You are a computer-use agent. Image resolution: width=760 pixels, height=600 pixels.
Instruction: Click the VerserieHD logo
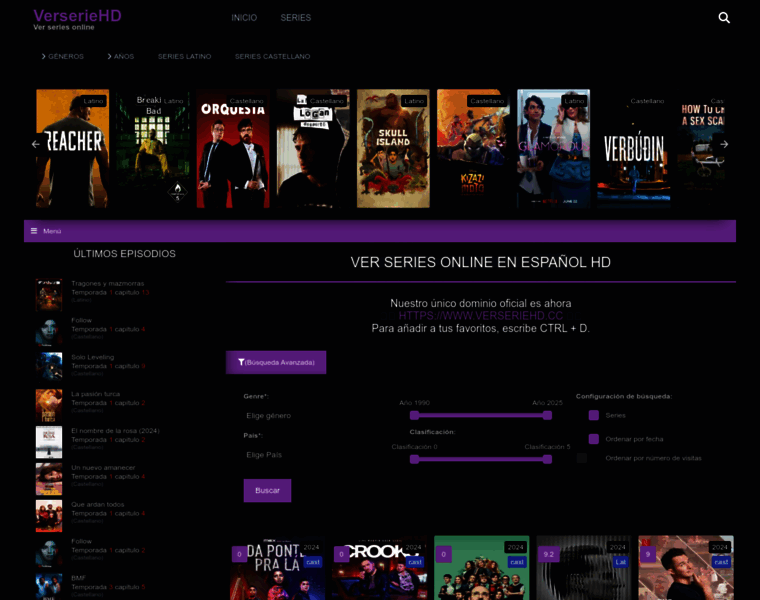(x=77, y=16)
